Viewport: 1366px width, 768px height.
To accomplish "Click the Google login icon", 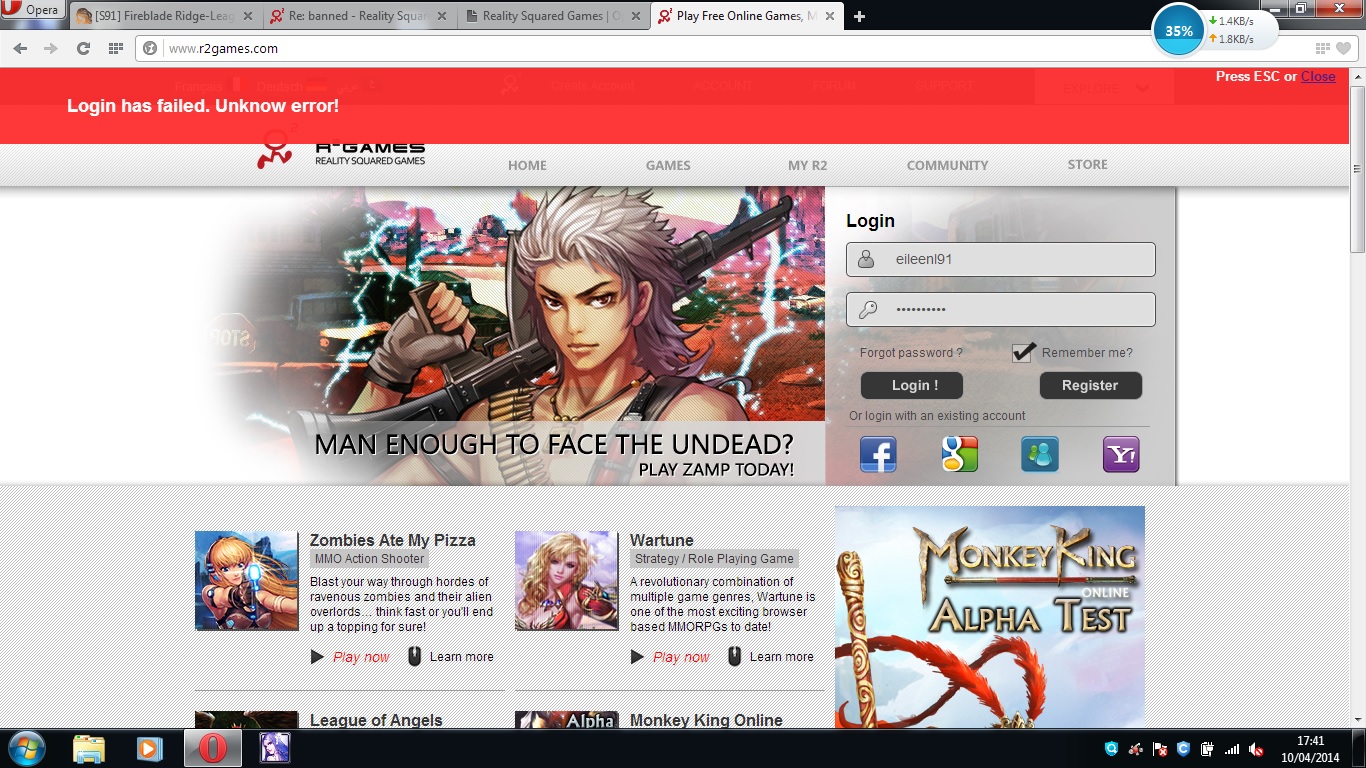I will click(x=959, y=455).
